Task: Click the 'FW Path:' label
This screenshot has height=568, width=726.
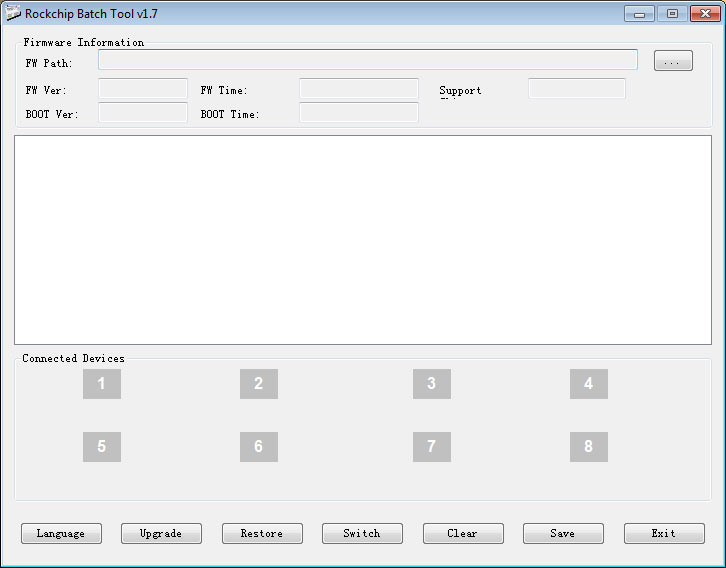Action: (x=49, y=63)
